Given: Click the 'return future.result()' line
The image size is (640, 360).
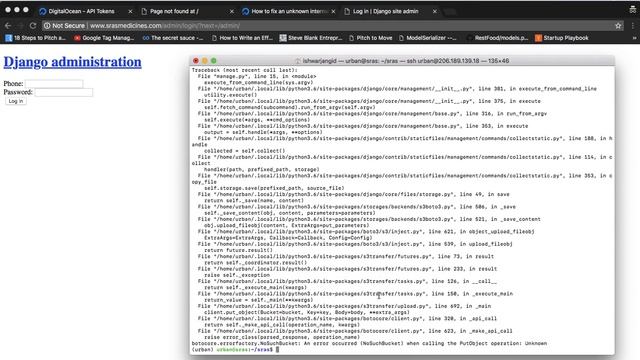Looking at the screenshot, I should click(238, 250).
